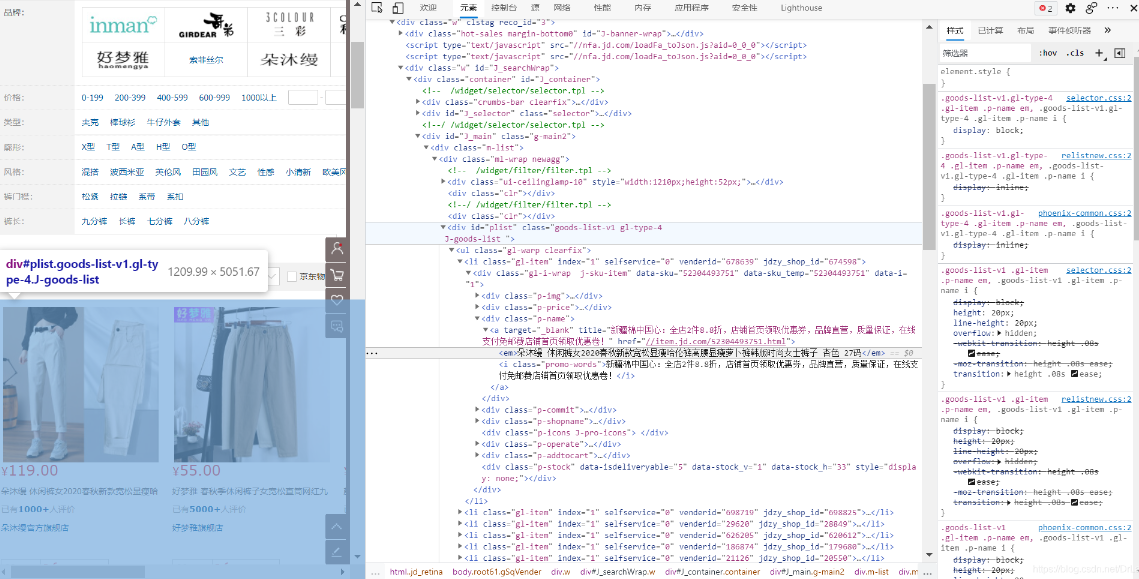
Task: Expand the J_selector div node
Action: point(418,113)
